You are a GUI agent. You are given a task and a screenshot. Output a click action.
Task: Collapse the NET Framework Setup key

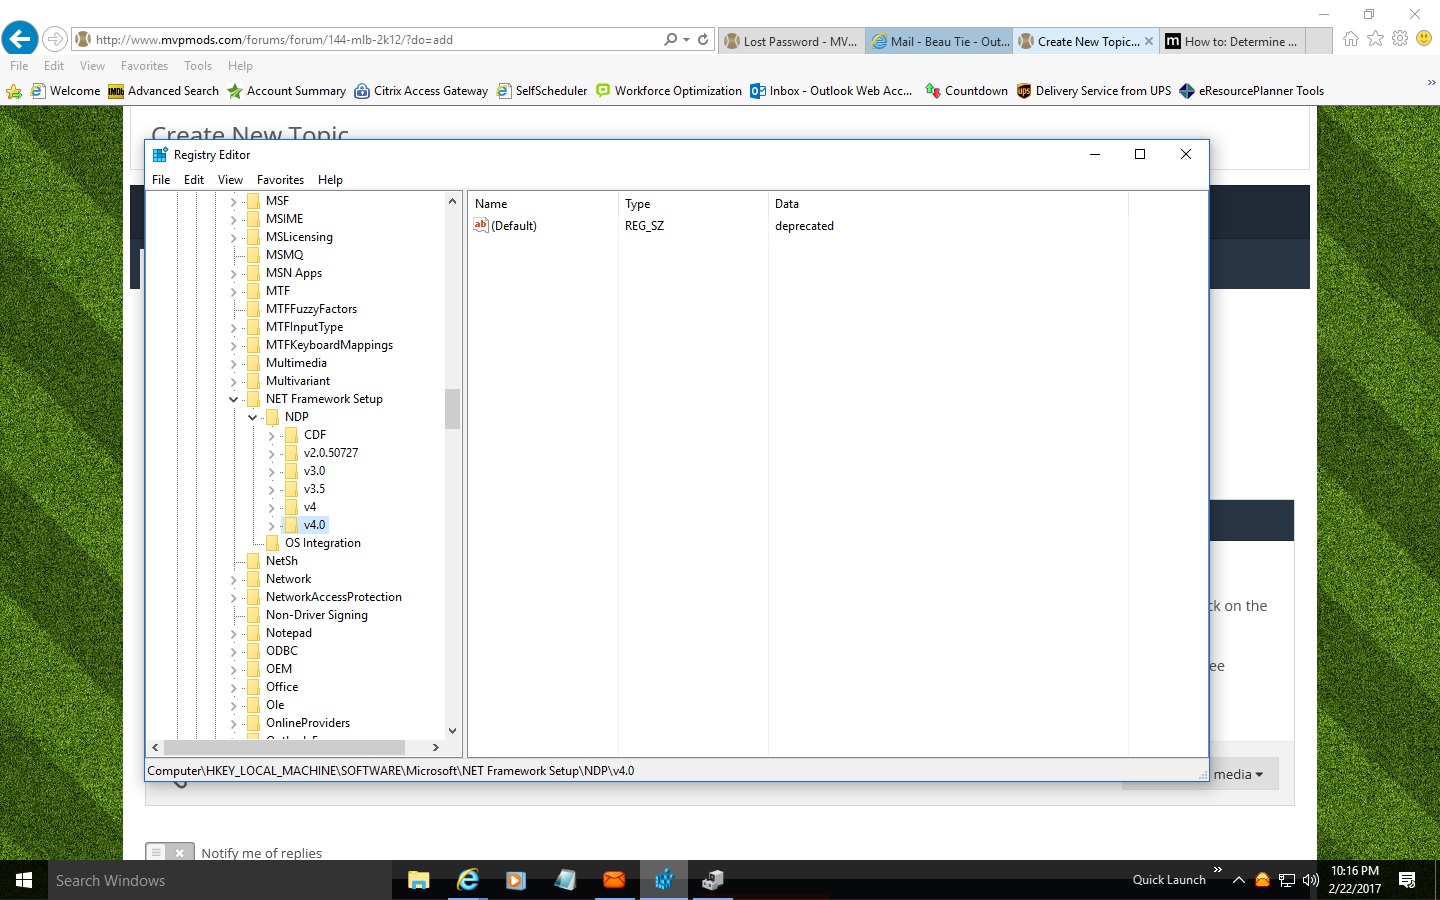[233, 399]
